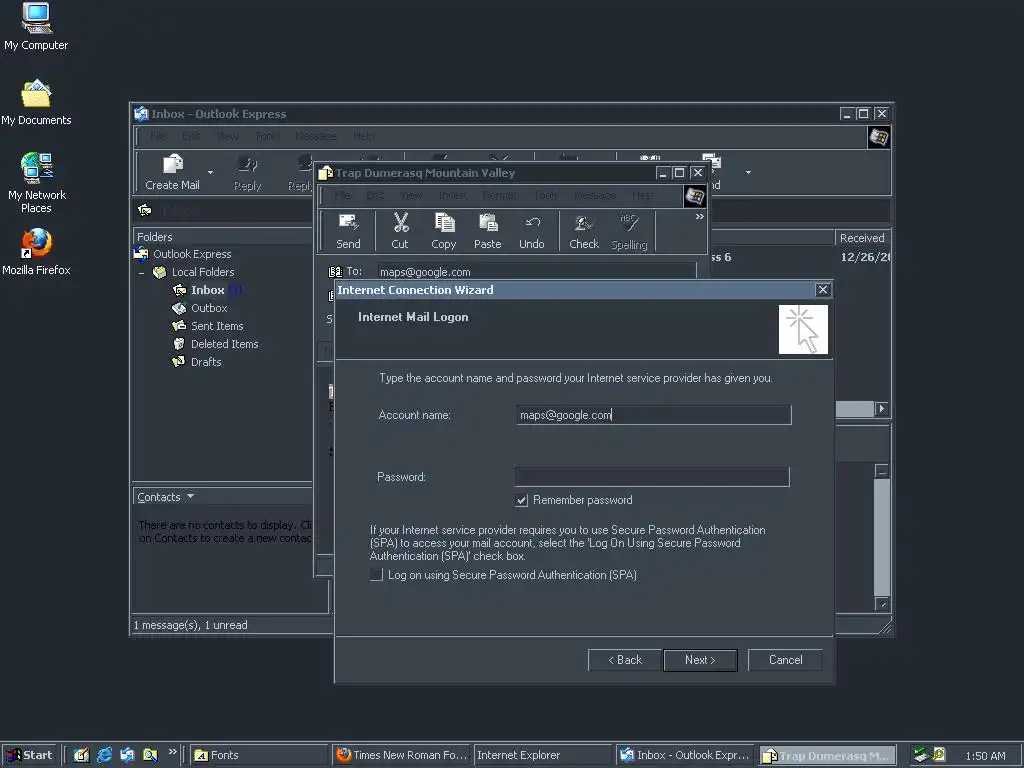Click the message list horizontal scrollbar right arrow
Screen dimensions: 1024x768
(881, 409)
